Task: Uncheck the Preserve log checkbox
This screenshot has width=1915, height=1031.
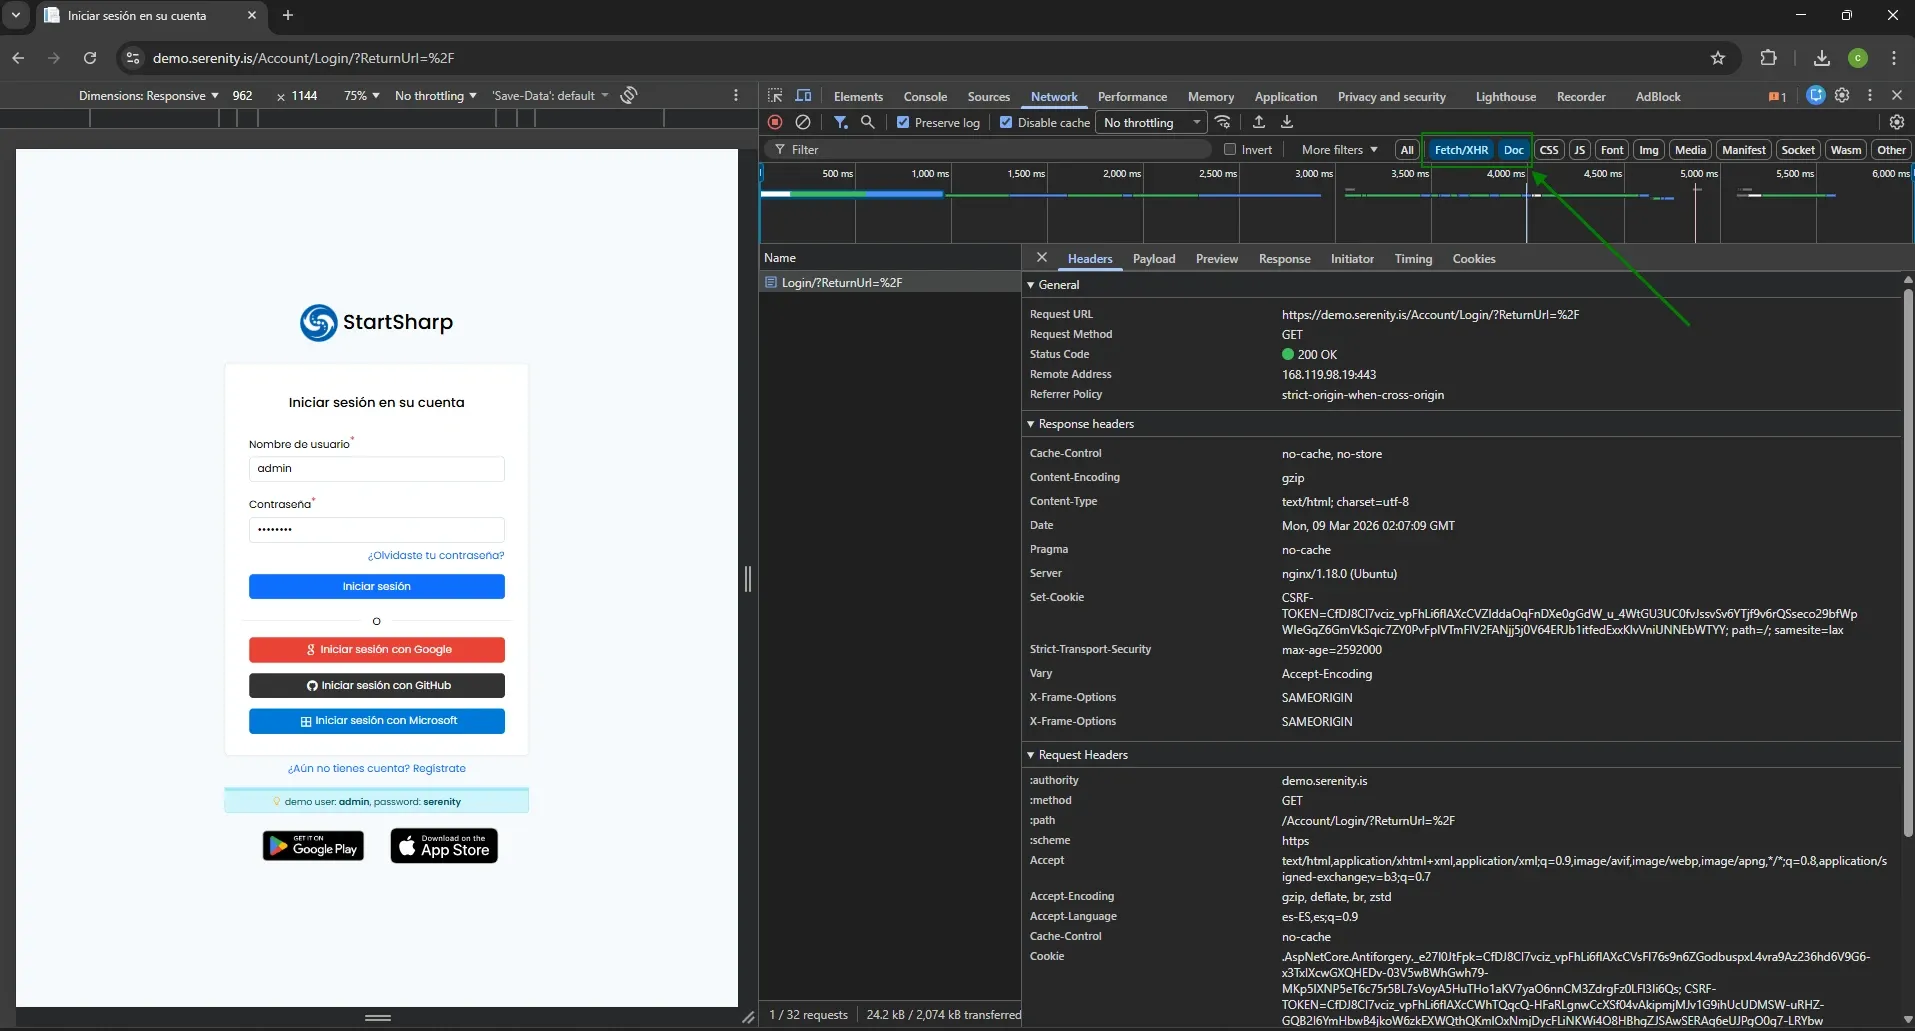Action: [903, 122]
